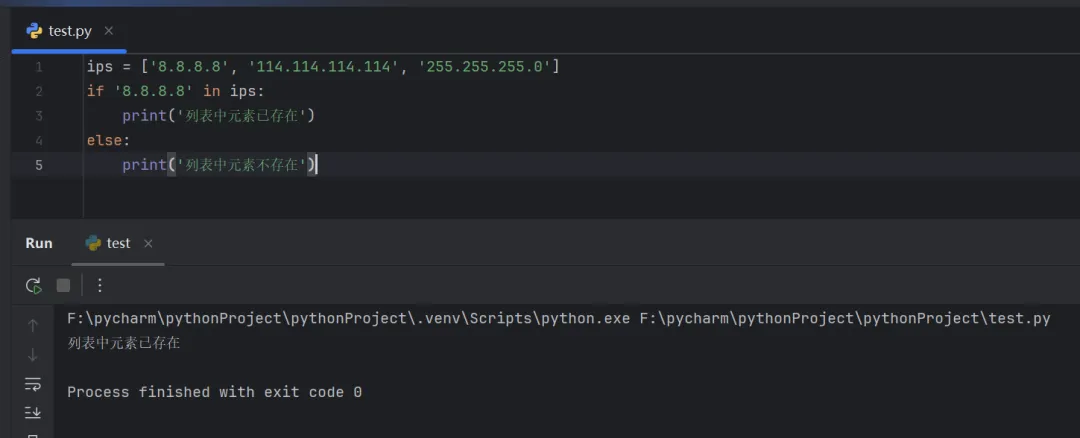This screenshot has width=1080, height=438.
Task: Open the Run toolbar more options menu
Action: pos(99,285)
